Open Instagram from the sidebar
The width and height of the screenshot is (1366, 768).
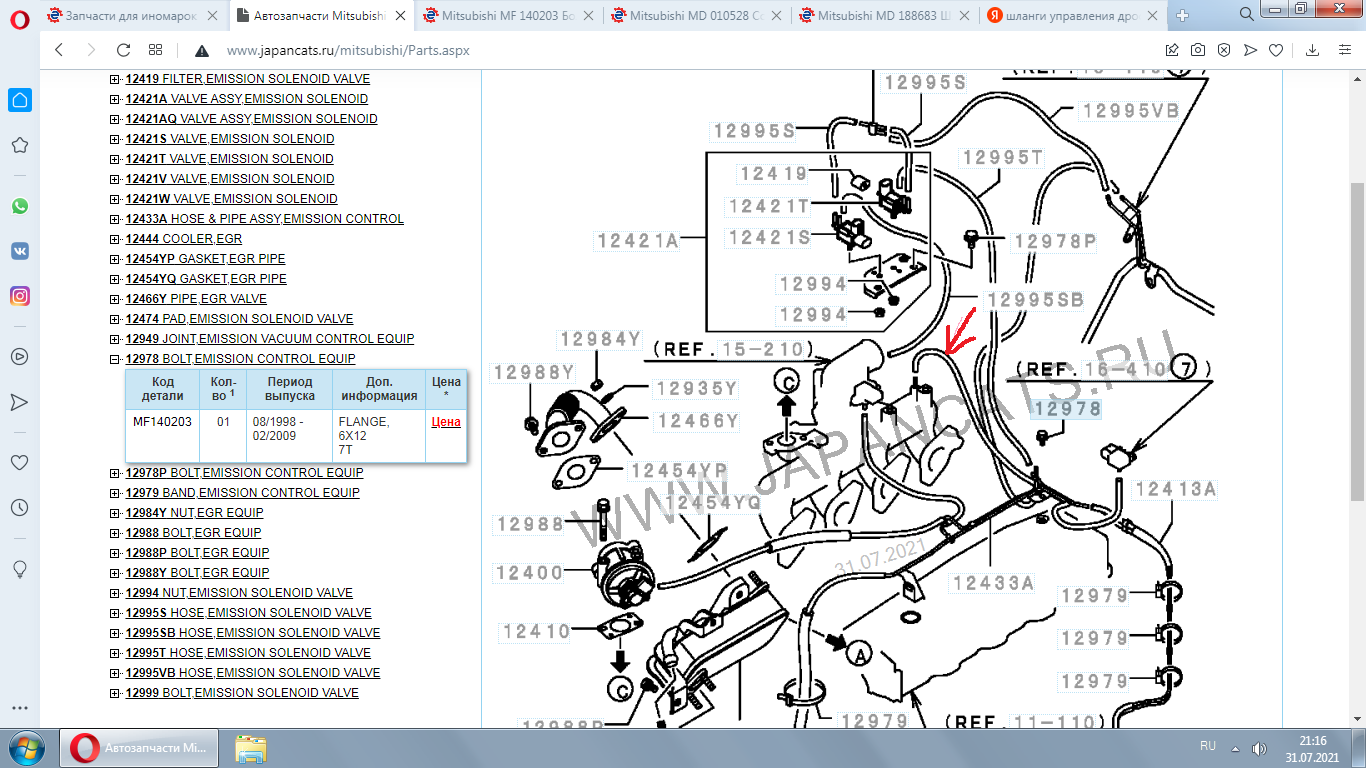pos(20,296)
